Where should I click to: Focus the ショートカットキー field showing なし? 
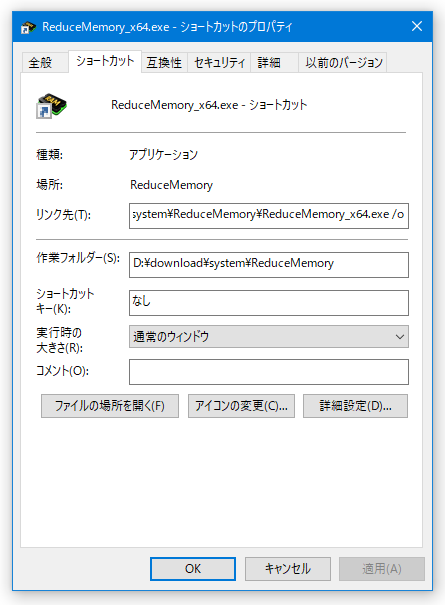click(269, 303)
